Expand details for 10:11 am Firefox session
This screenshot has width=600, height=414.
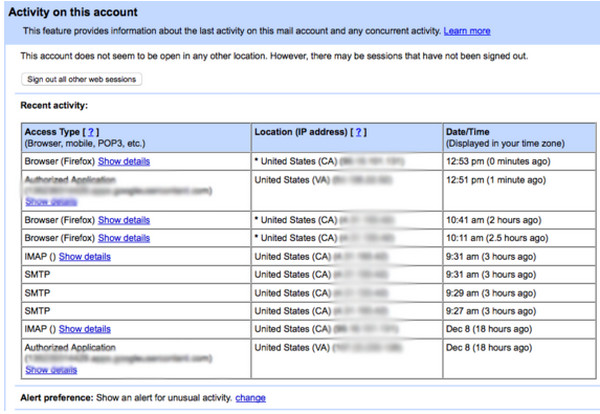pyautogui.click(x=124, y=238)
